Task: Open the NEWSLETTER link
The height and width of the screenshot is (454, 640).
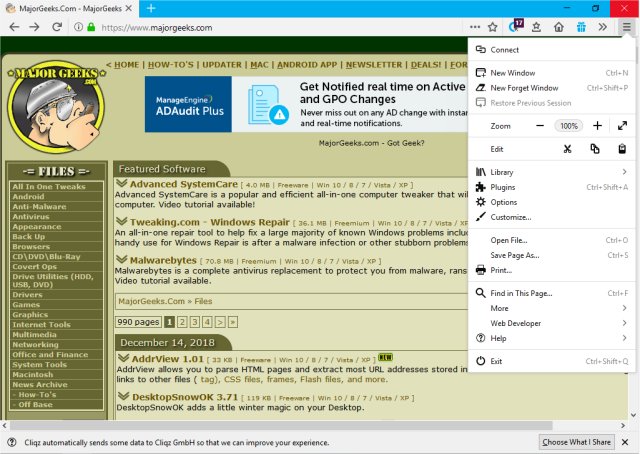Action: tap(374, 65)
